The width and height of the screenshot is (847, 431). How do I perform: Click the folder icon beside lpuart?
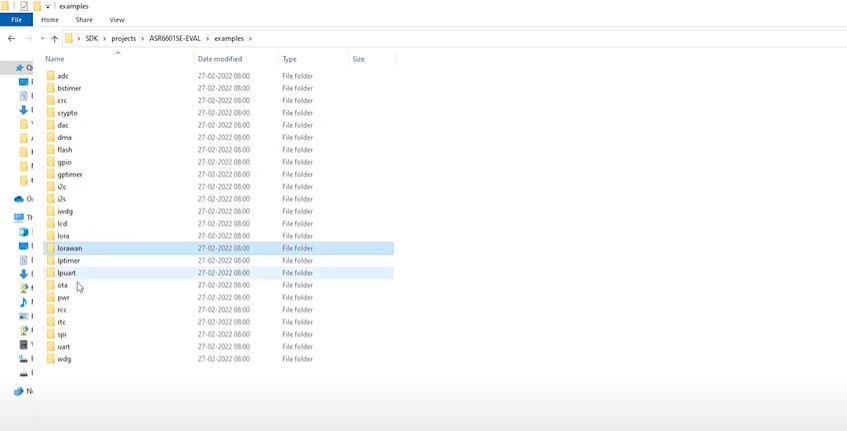tap(50, 273)
